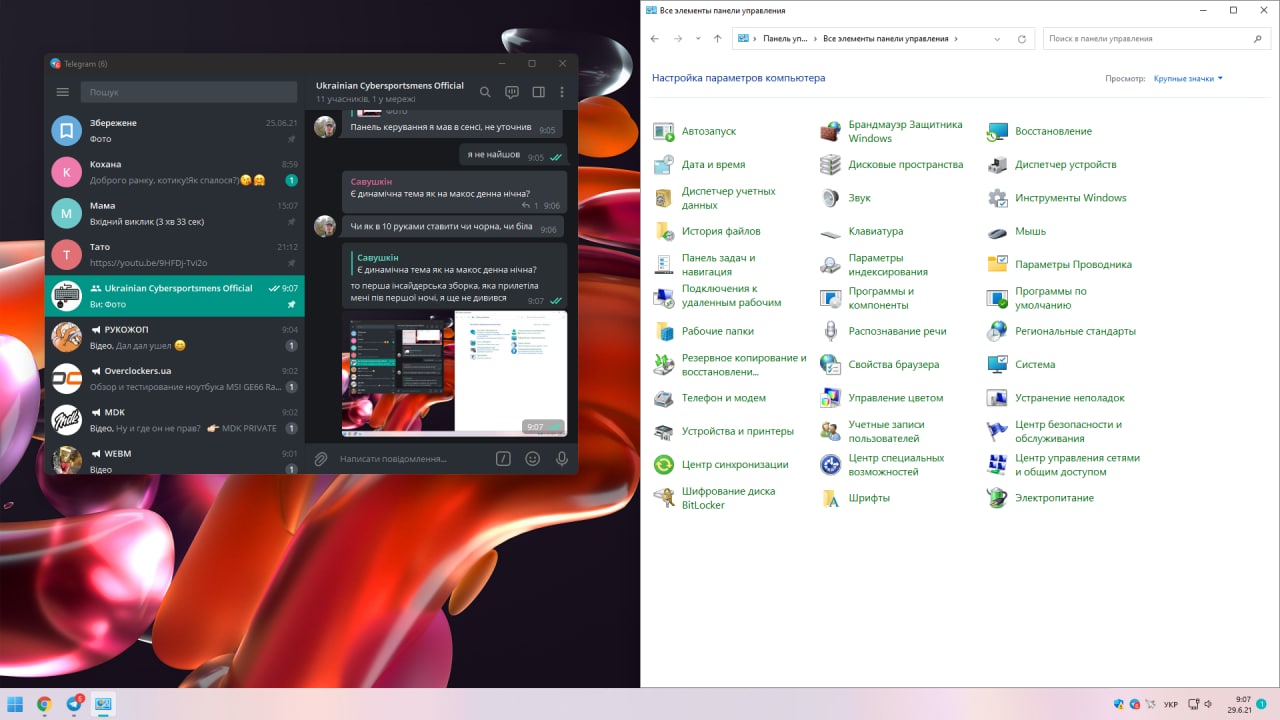Go back in Control Panel navigation

(655, 39)
